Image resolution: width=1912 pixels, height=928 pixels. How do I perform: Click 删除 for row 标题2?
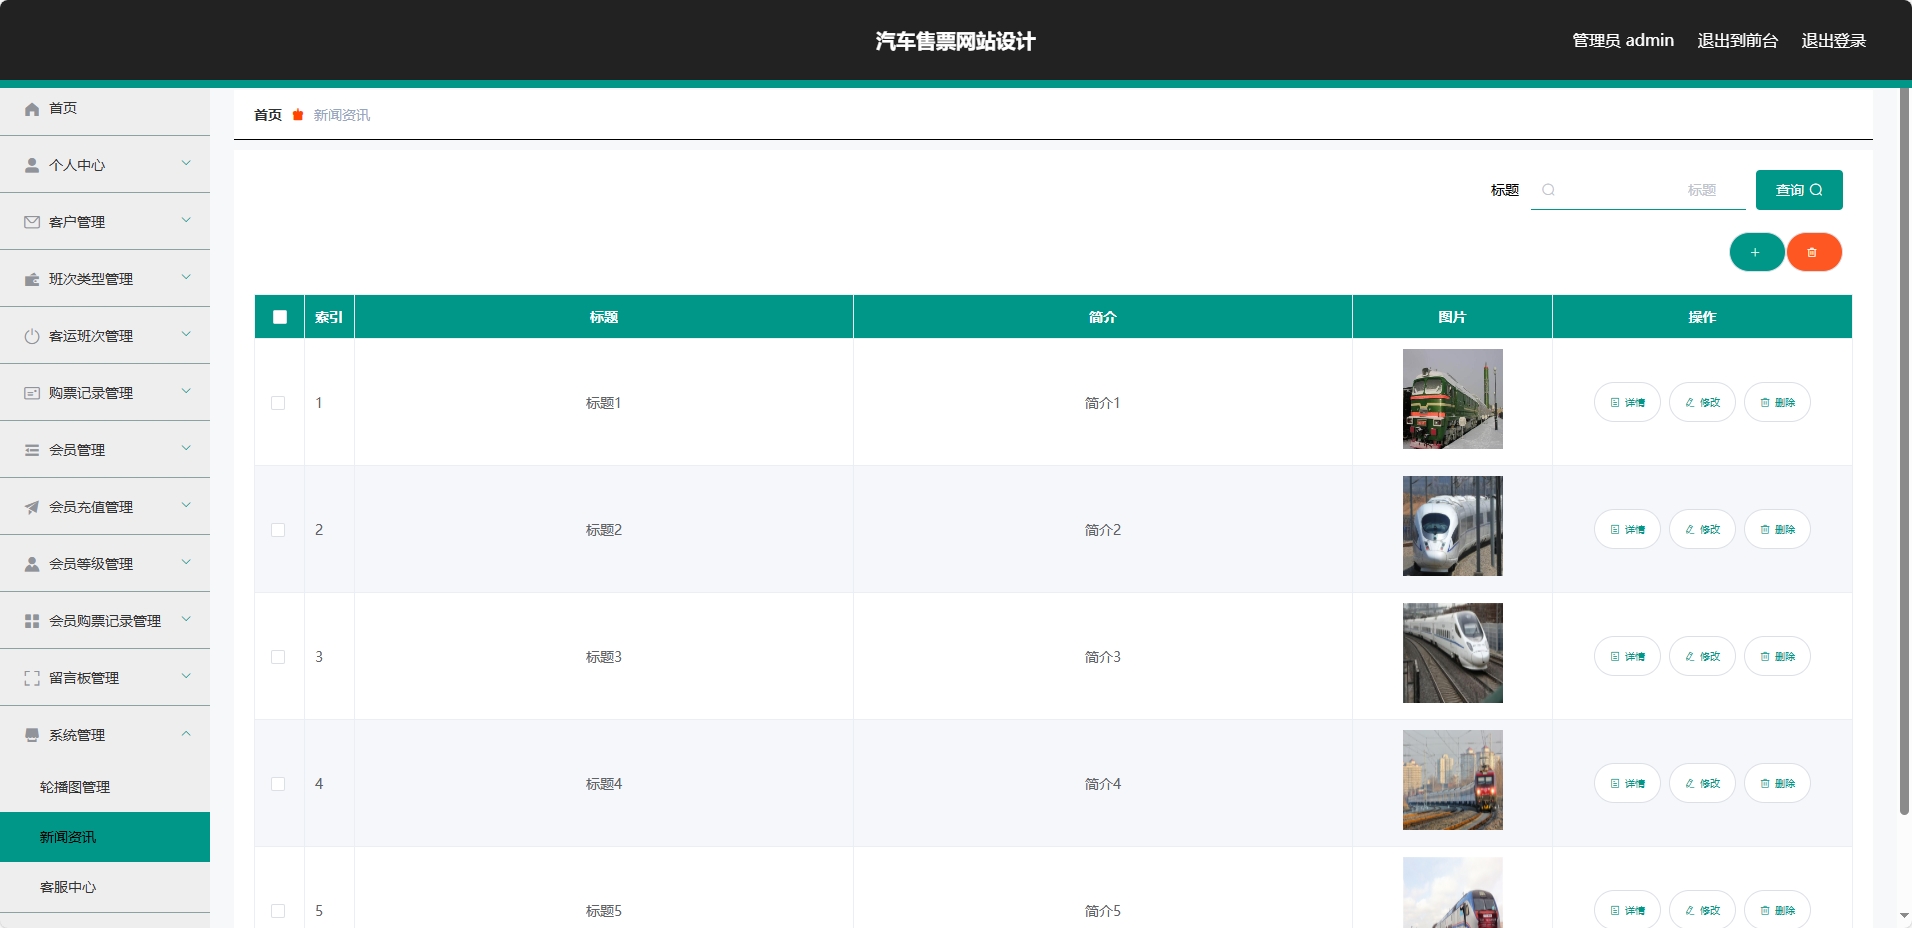[x=1777, y=529]
